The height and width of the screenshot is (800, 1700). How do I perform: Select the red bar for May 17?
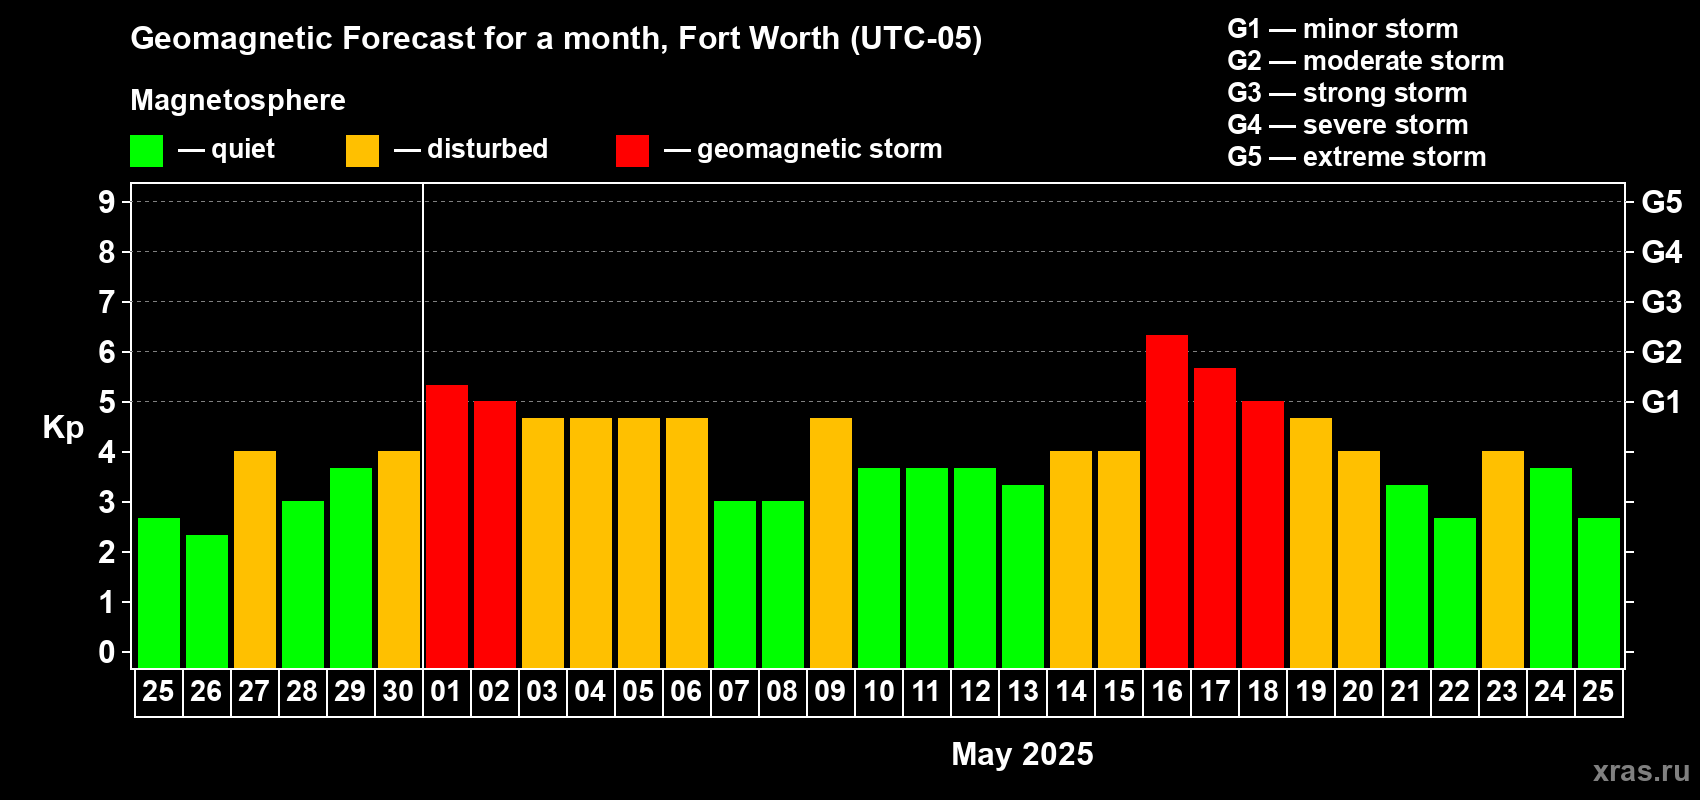point(1215,518)
